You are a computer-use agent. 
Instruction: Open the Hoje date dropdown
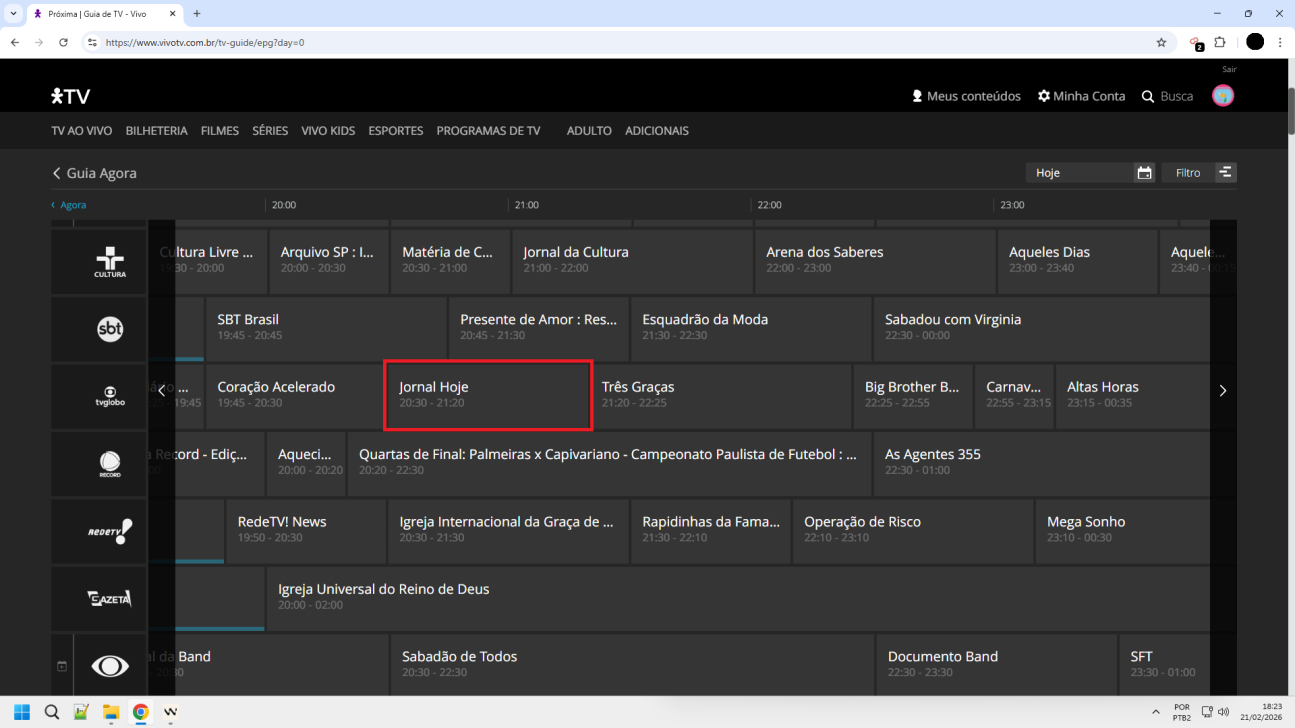coord(1090,173)
